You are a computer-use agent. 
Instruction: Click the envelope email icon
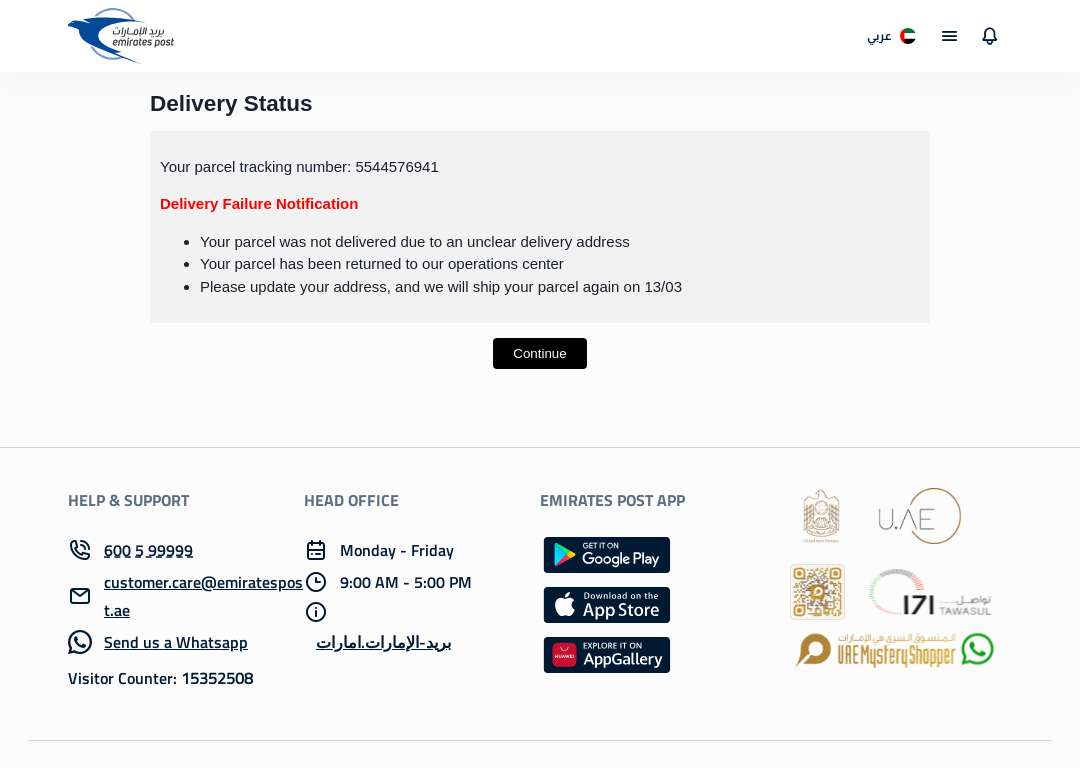coord(80,596)
